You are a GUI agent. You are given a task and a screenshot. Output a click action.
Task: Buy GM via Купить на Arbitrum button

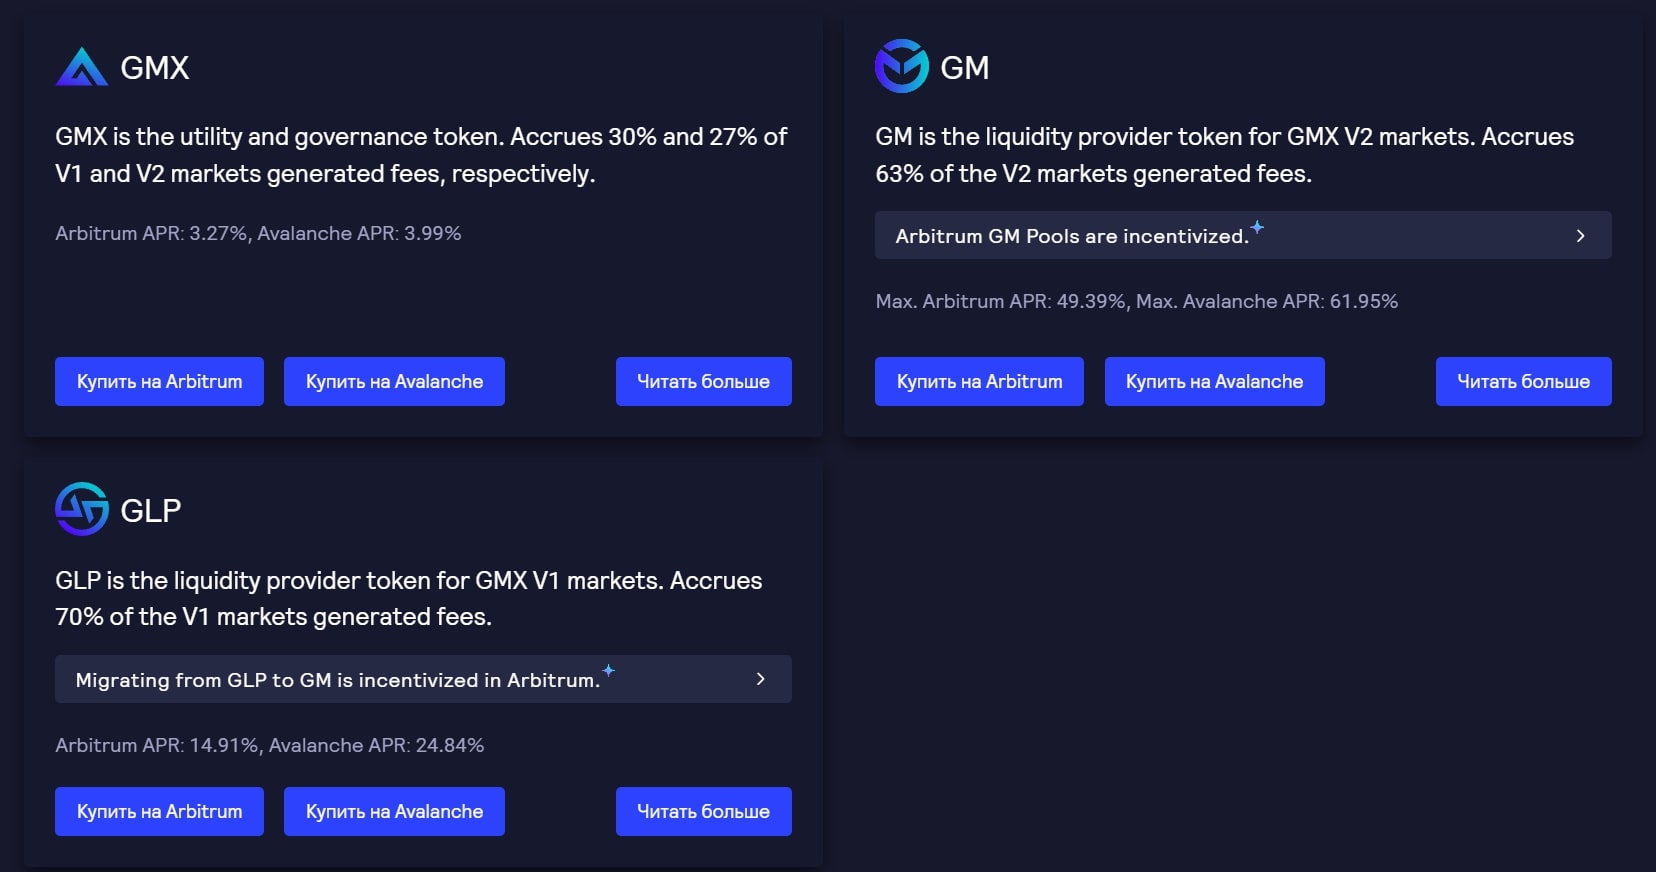979,381
